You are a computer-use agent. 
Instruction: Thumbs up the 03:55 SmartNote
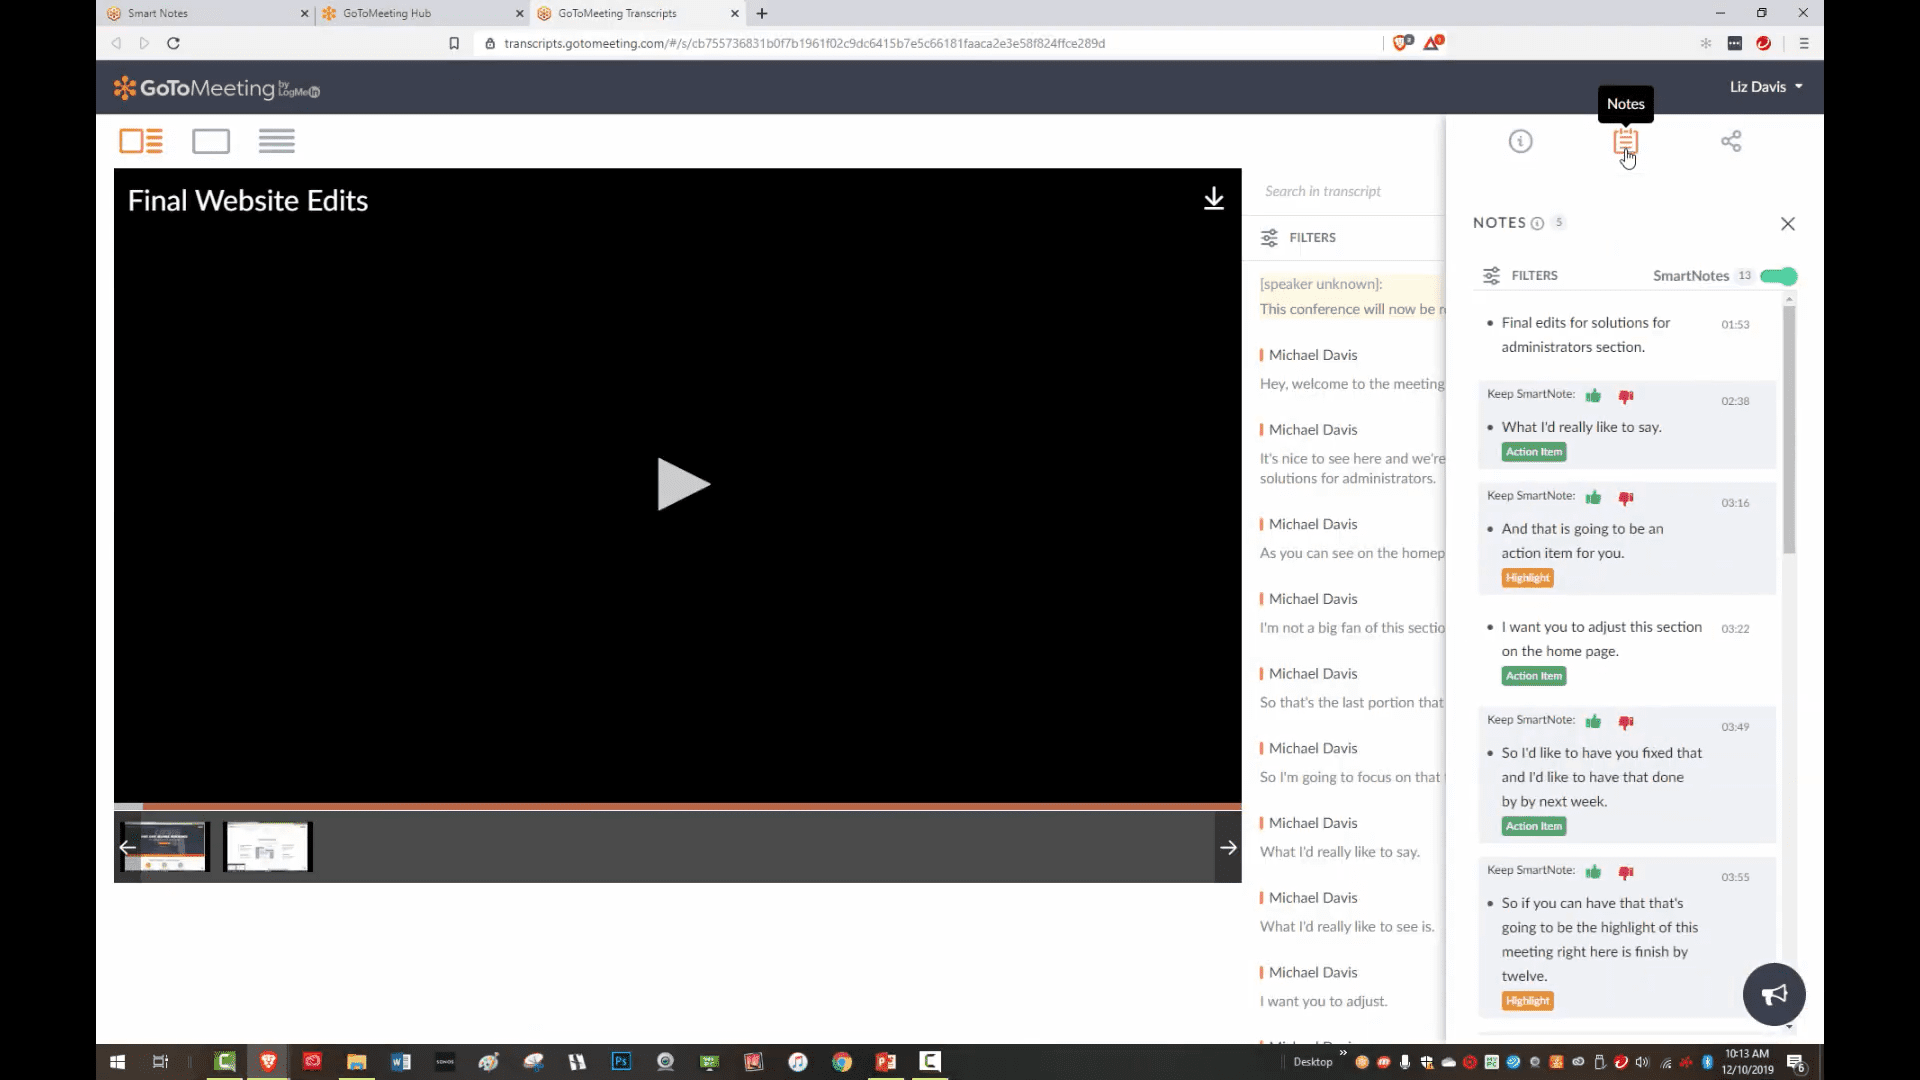point(1593,872)
